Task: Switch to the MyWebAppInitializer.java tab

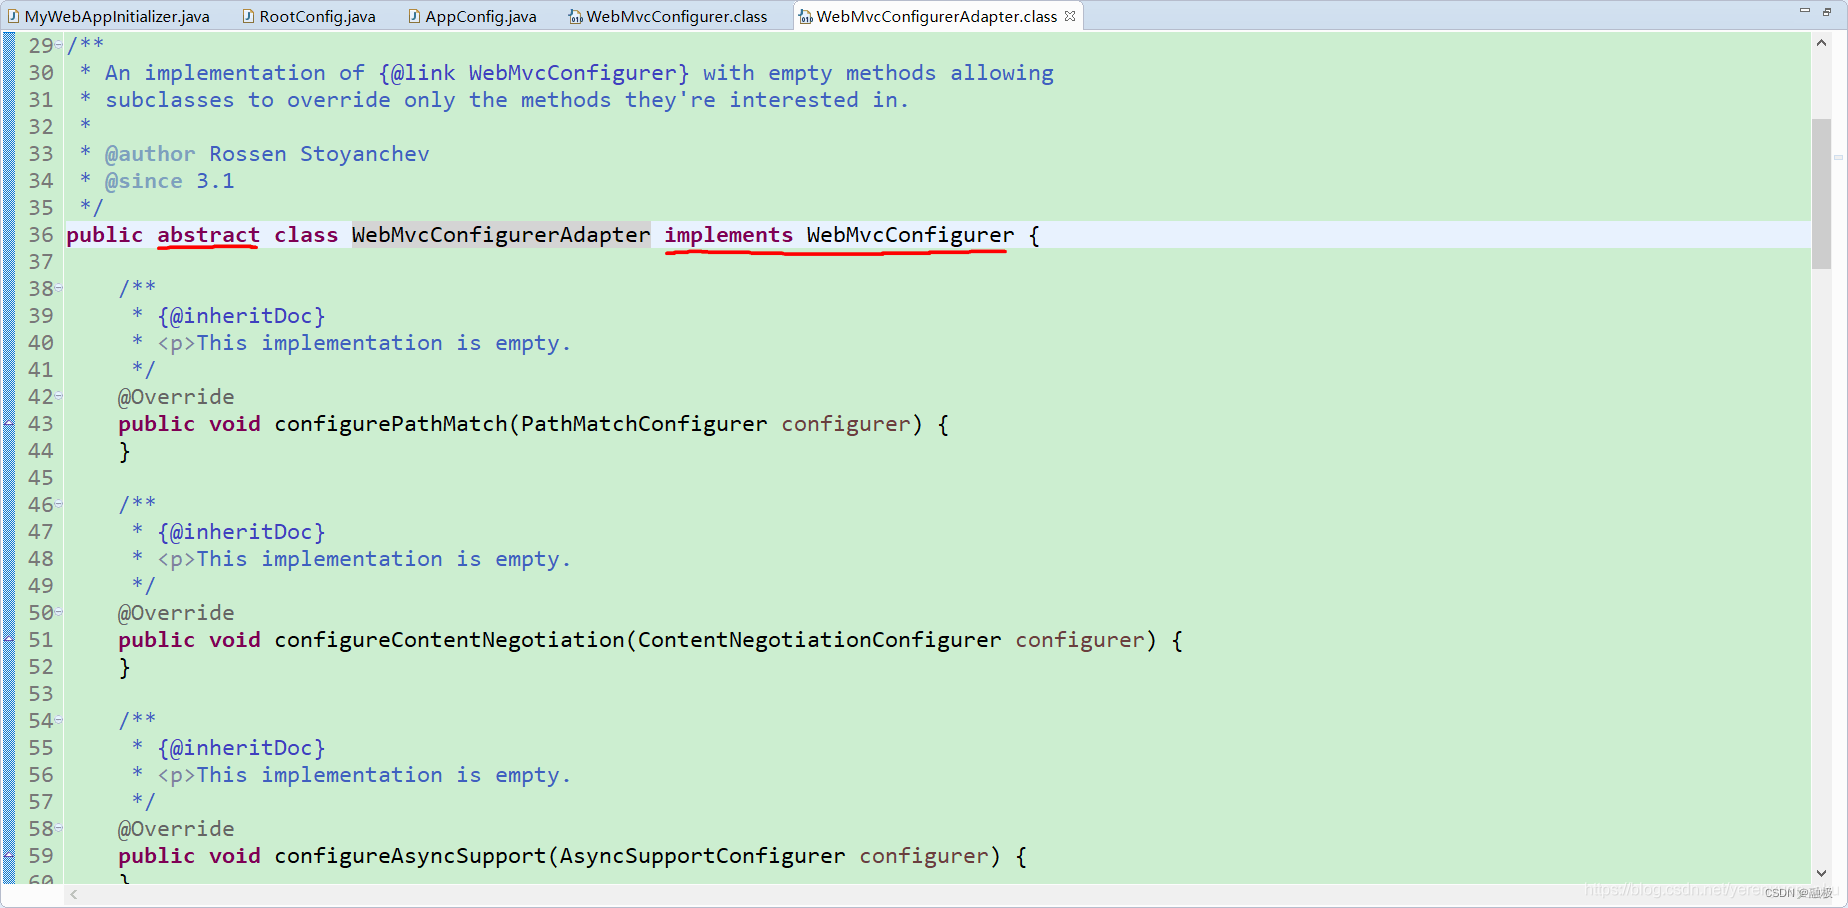Action: [108, 16]
